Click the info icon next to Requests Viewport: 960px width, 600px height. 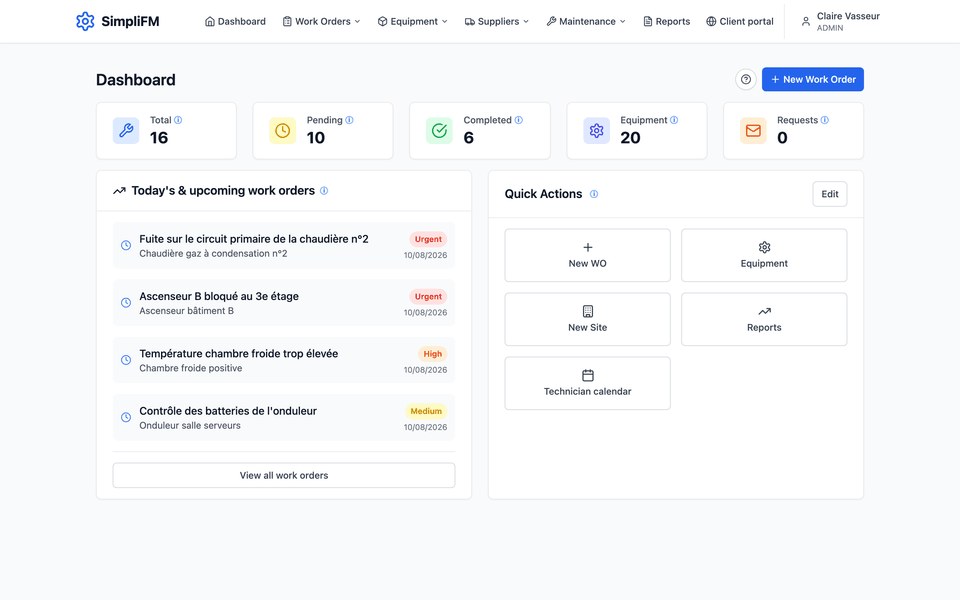pos(825,120)
